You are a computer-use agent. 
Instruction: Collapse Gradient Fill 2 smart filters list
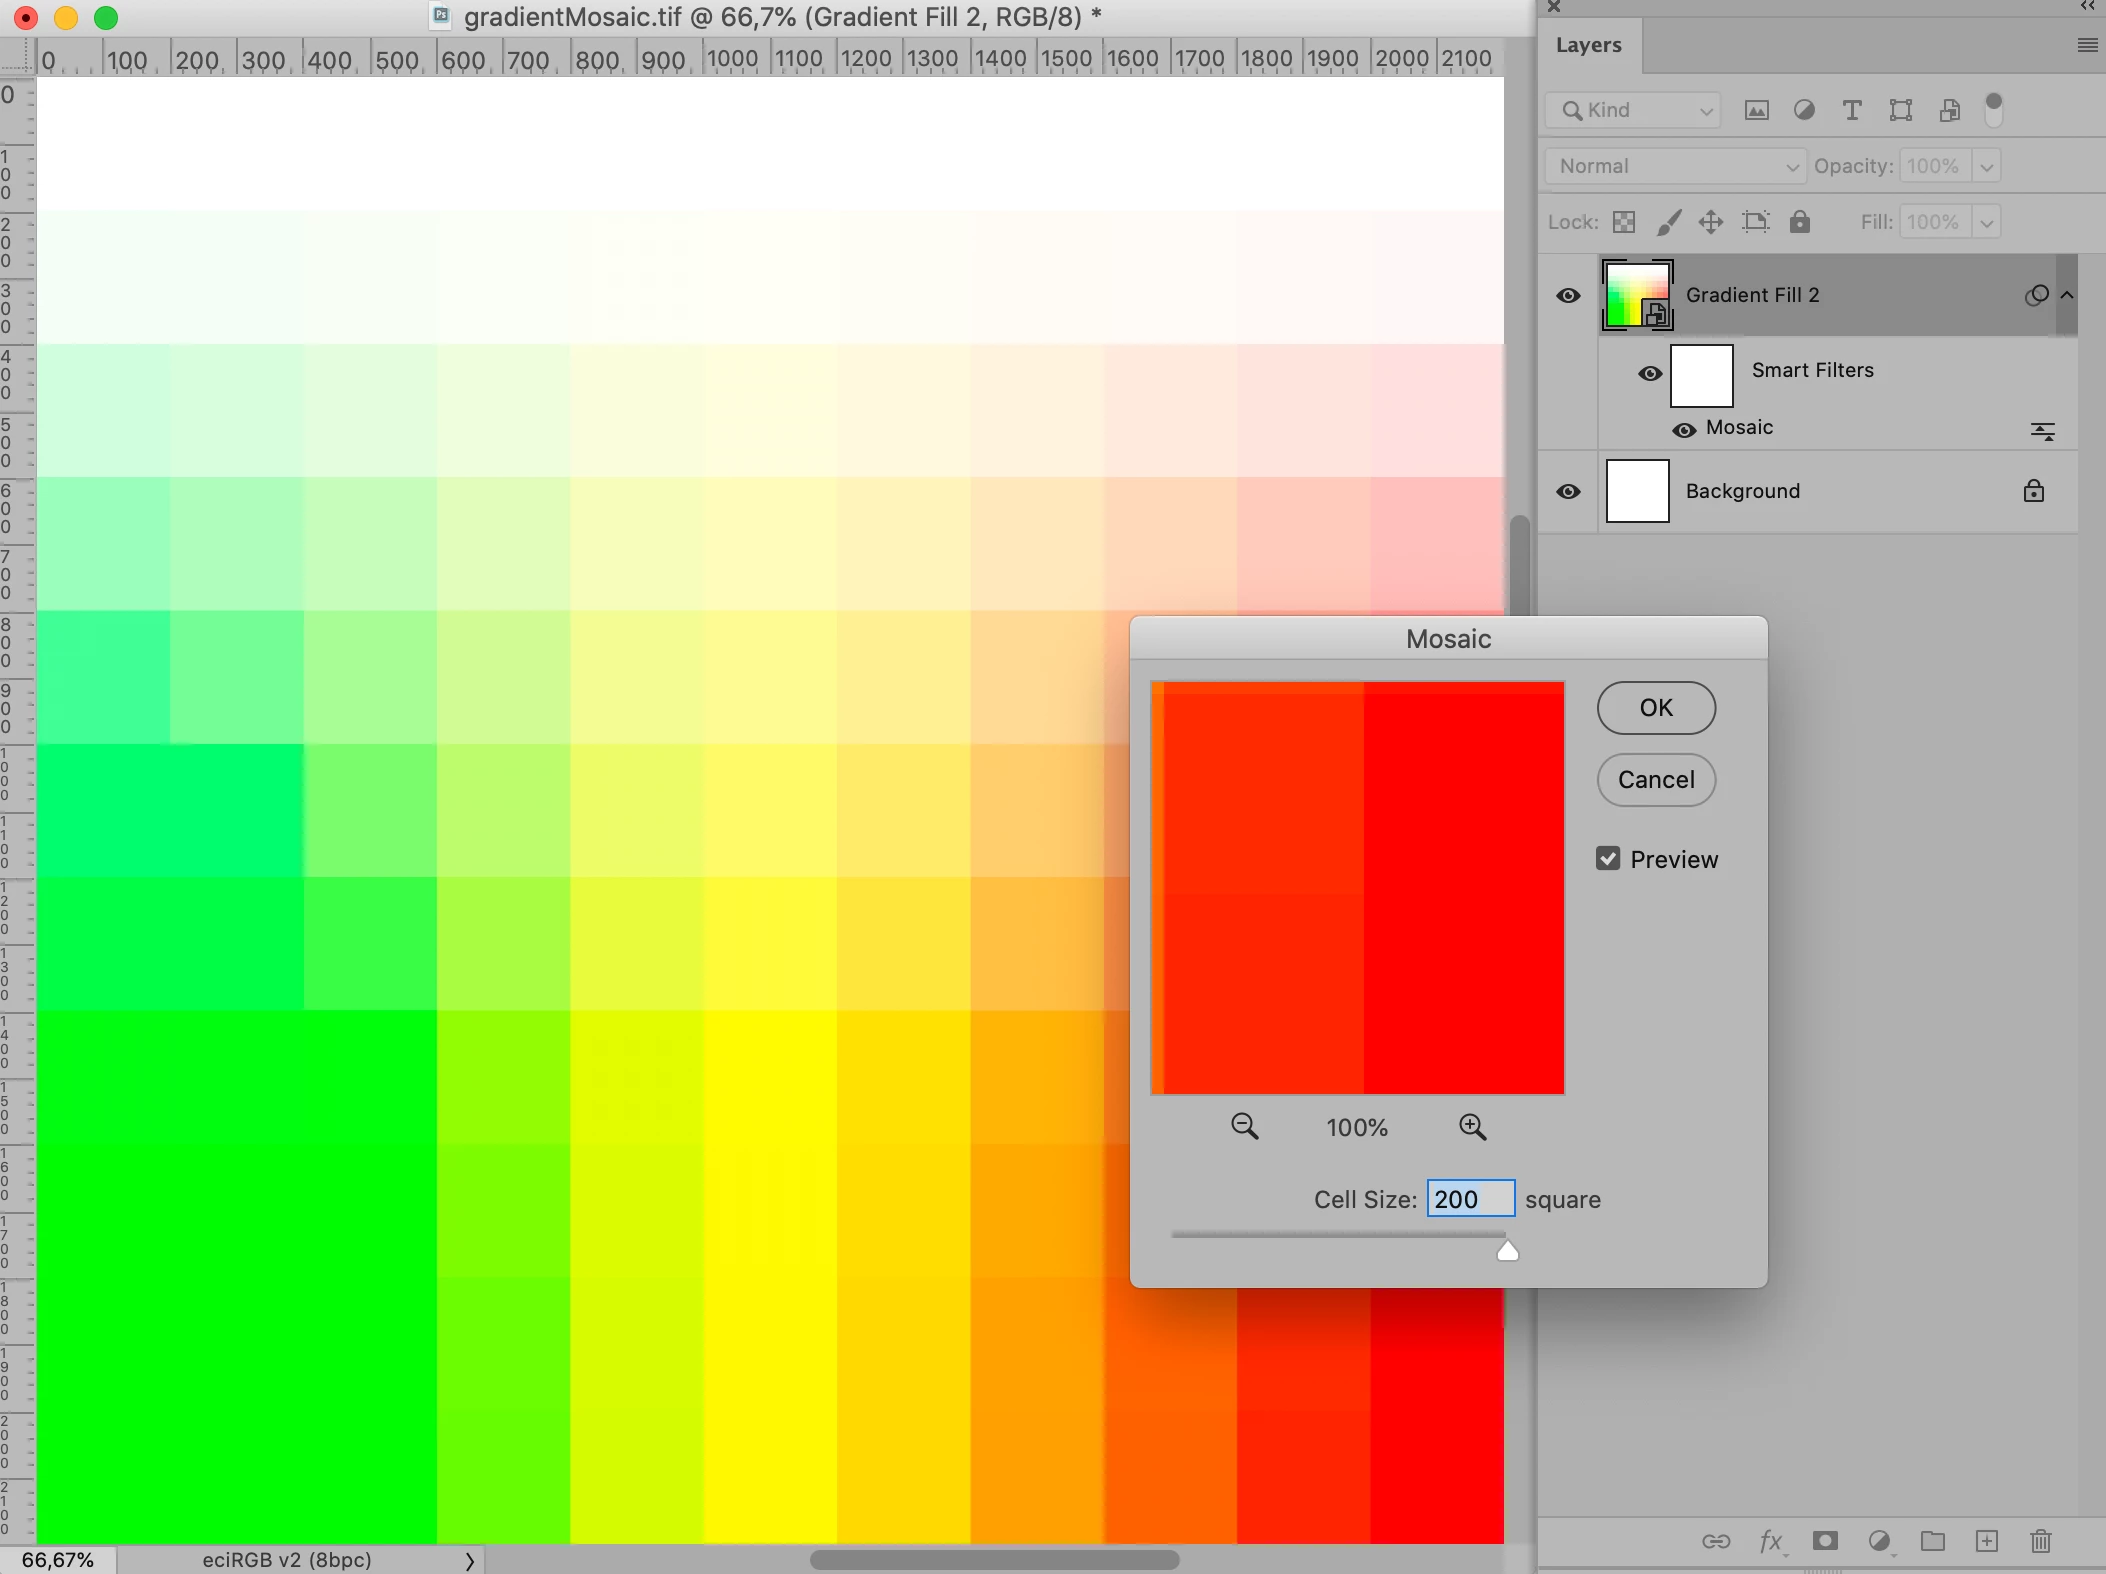[x=2067, y=295]
